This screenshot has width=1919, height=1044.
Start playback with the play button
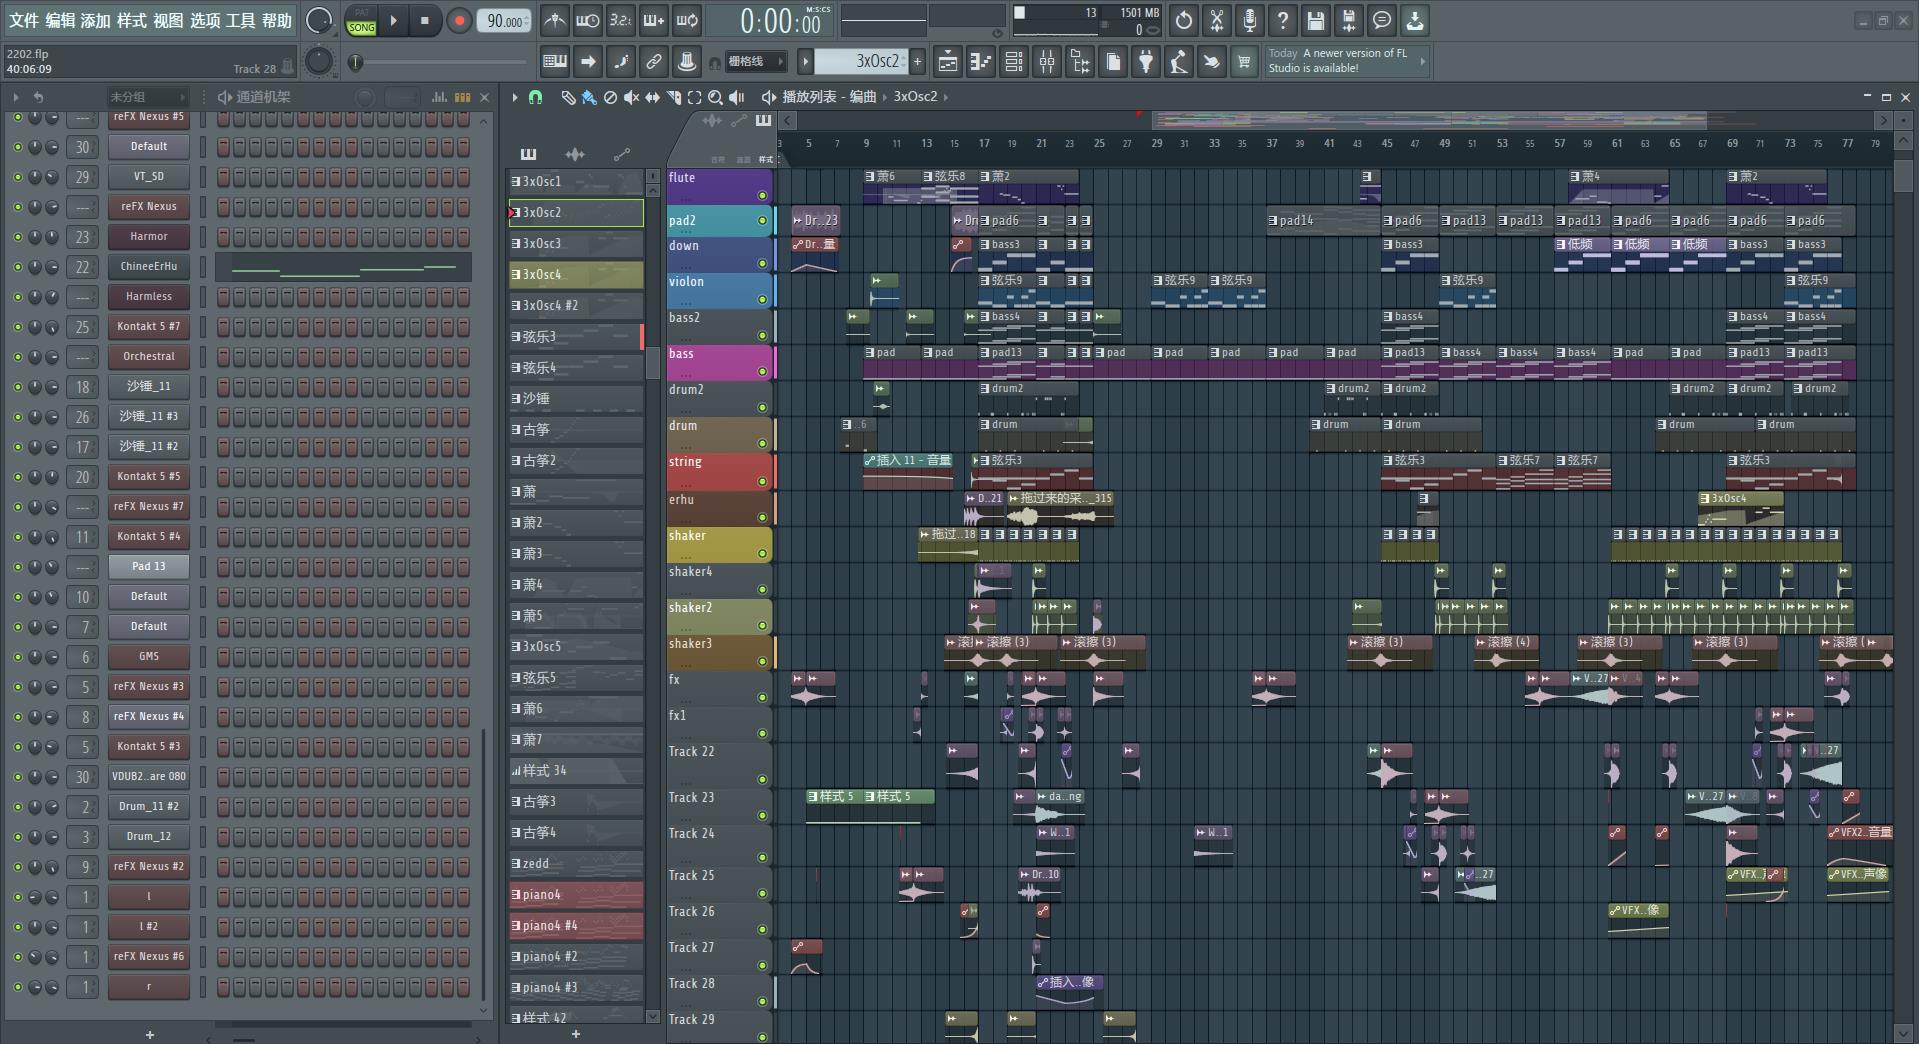point(393,20)
